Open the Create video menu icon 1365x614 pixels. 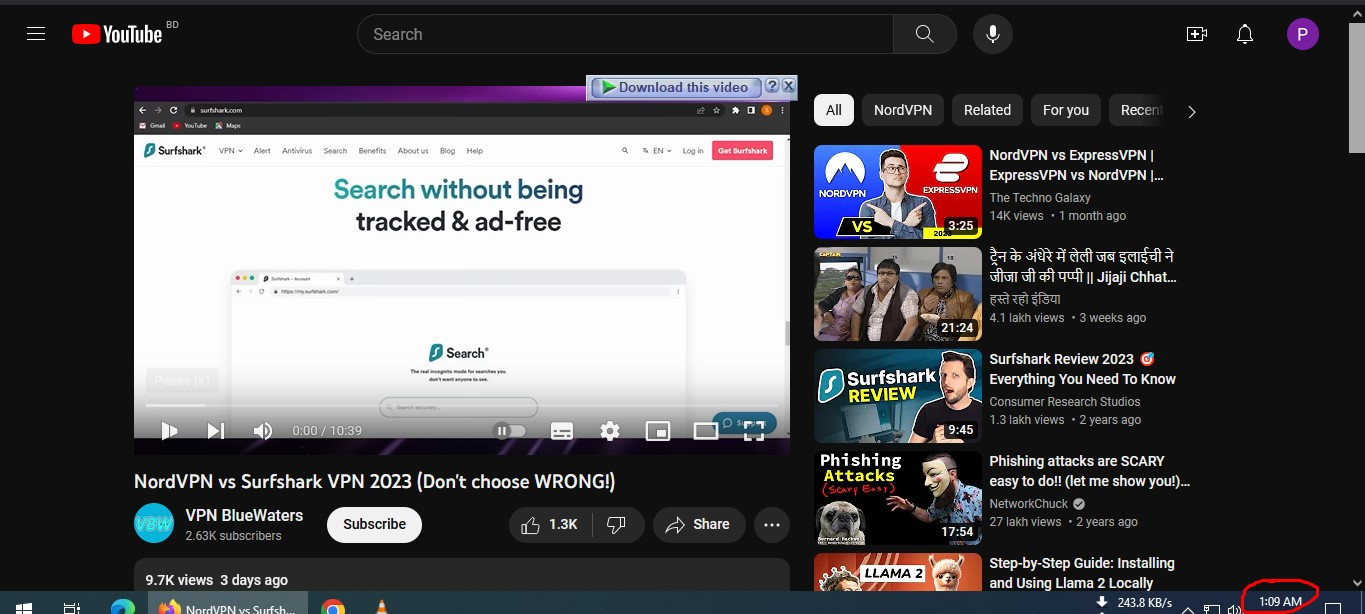click(1197, 34)
